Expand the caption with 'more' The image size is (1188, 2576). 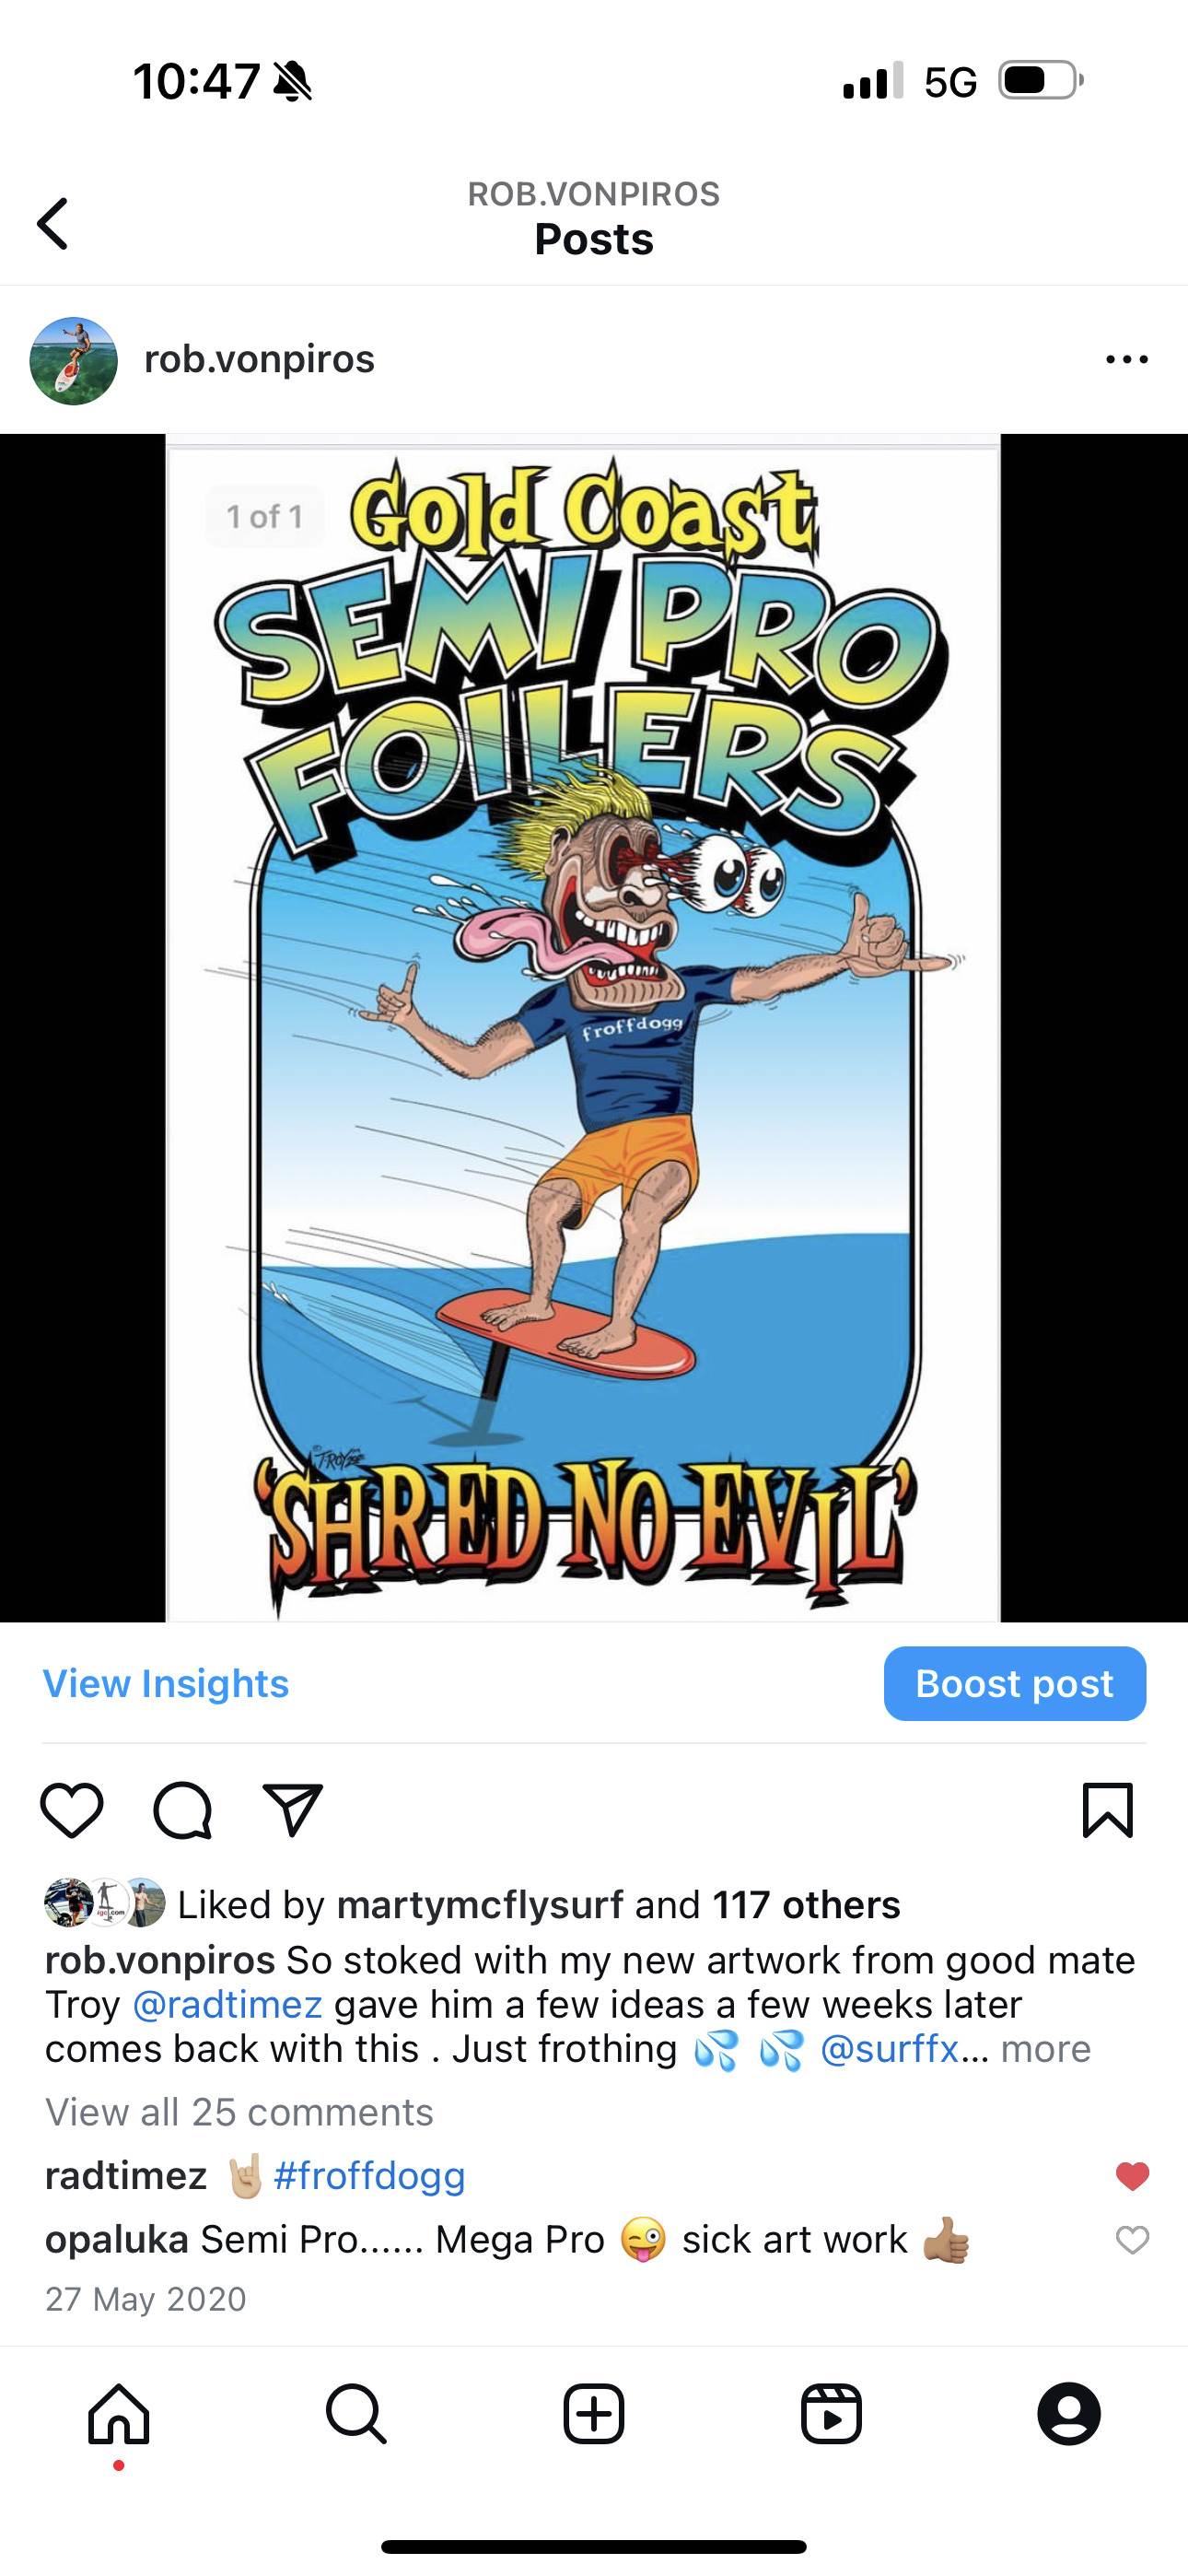click(x=1046, y=2049)
